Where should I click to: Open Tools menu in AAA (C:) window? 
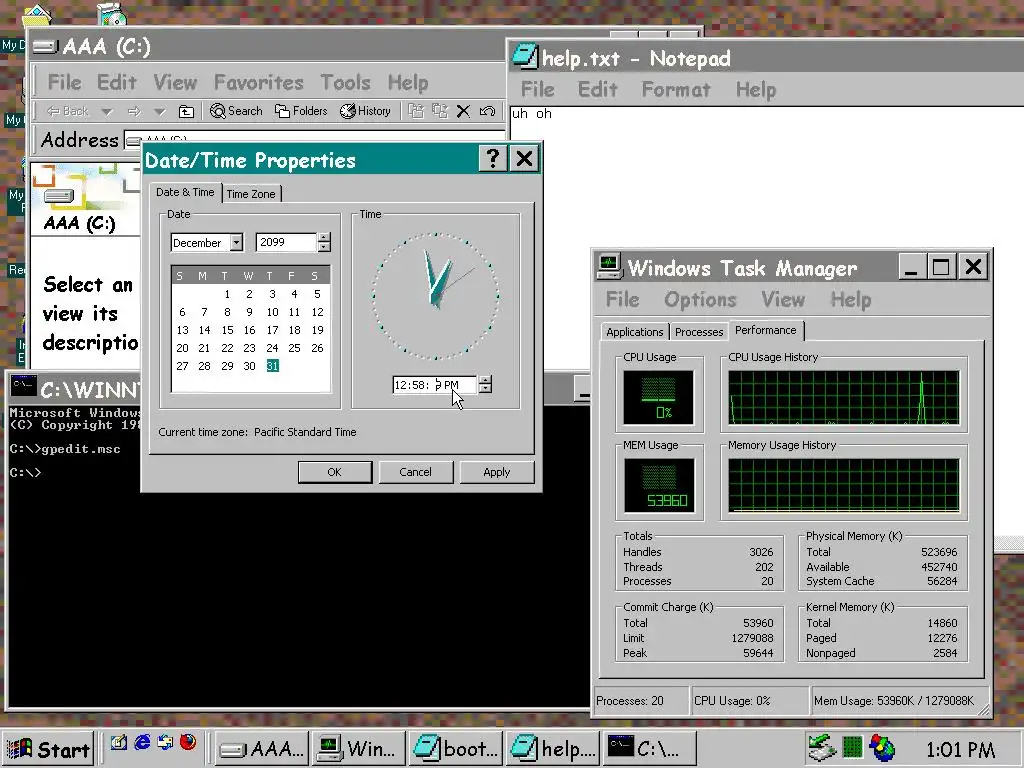tap(345, 82)
